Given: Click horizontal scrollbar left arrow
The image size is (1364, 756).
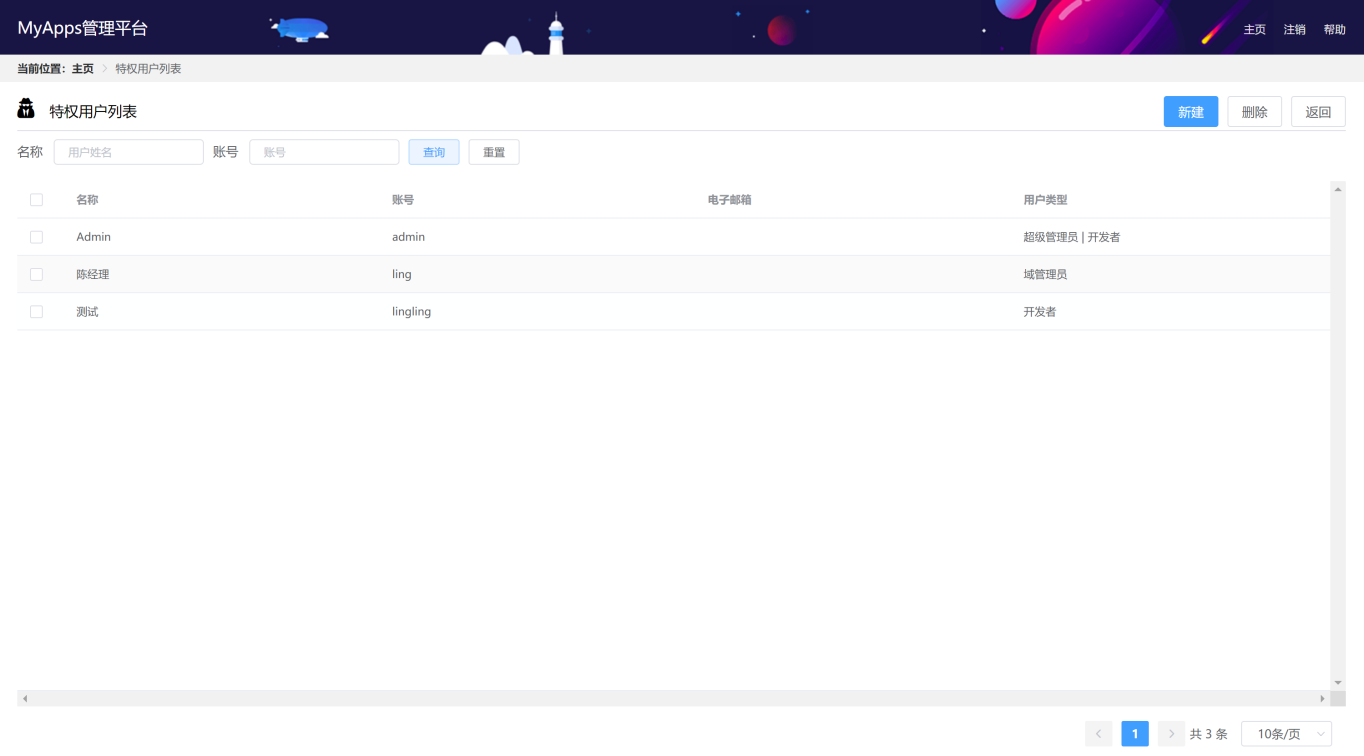Looking at the screenshot, I should pos(25,698).
